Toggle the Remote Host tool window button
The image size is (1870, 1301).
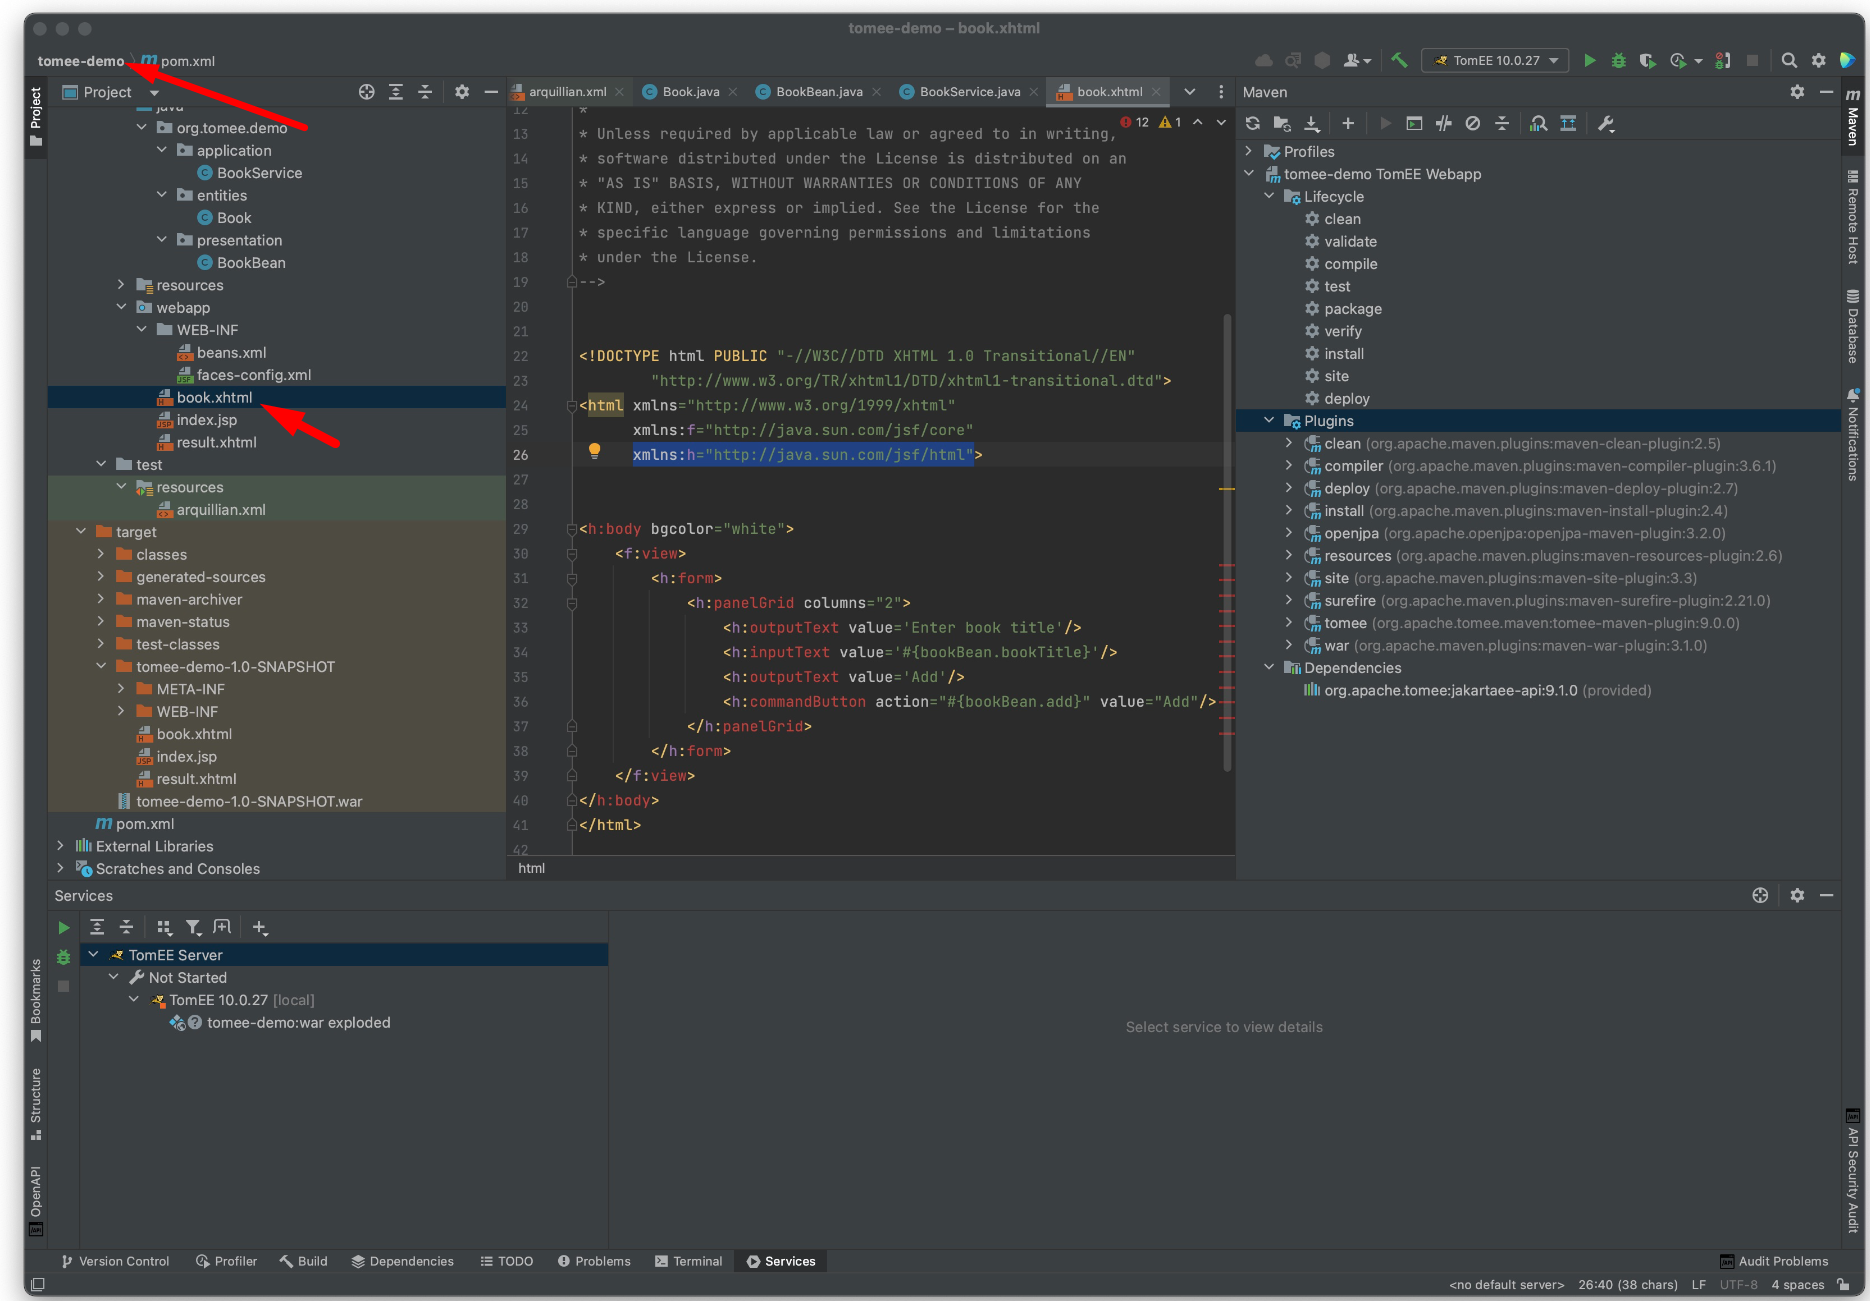pos(1853,217)
